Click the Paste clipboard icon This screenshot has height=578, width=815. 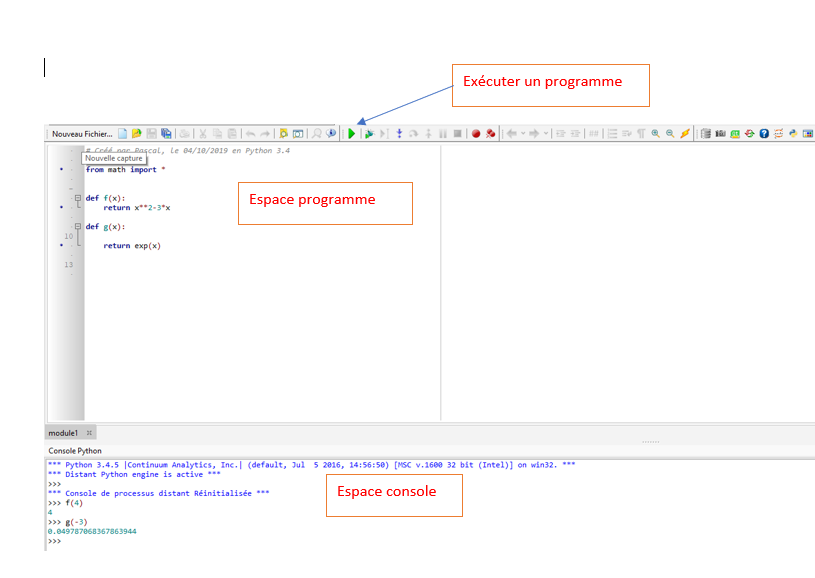[232, 134]
